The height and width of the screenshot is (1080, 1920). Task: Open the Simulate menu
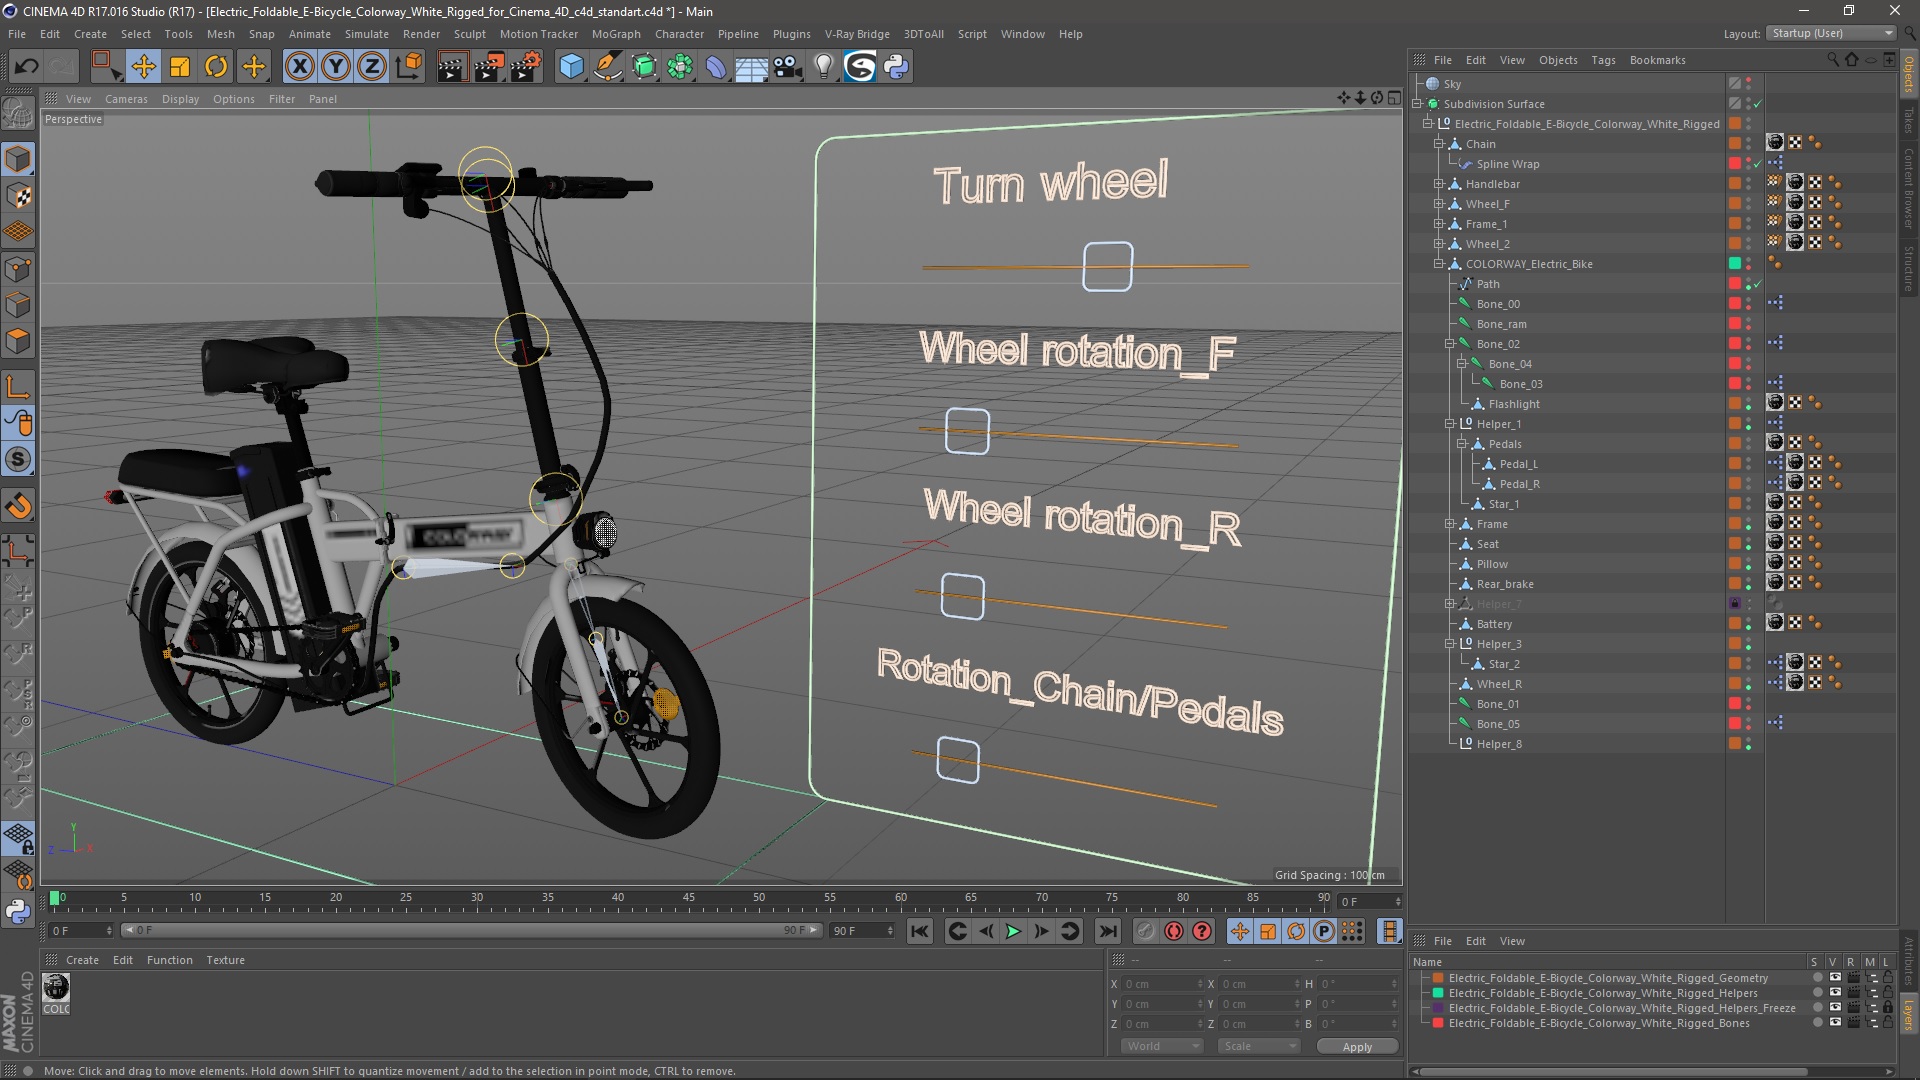366,34
